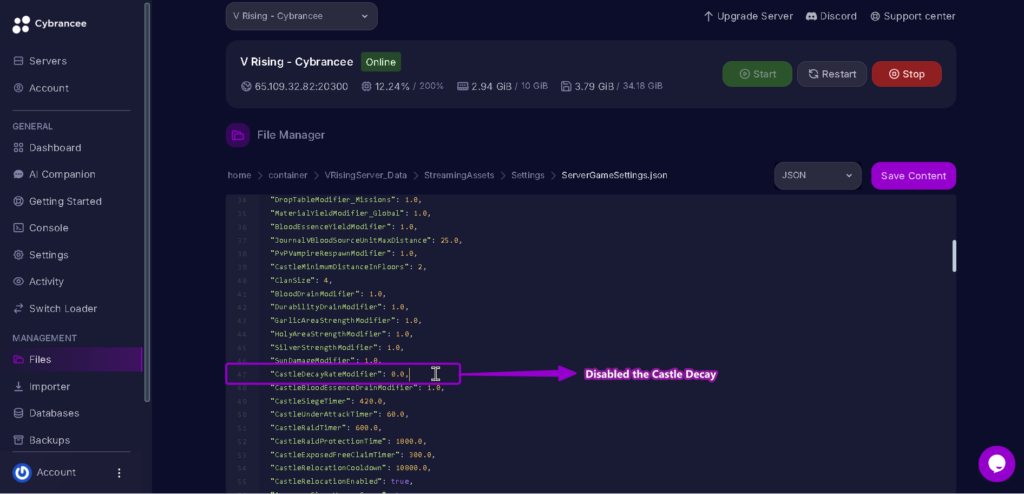
Task: Click the disk usage 3.79 GiB indicator
Action: (x=611, y=86)
